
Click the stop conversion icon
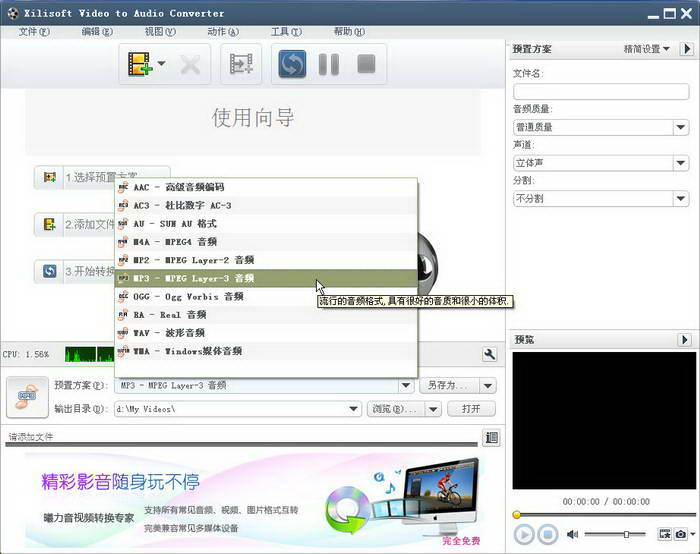click(x=367, y=64)
